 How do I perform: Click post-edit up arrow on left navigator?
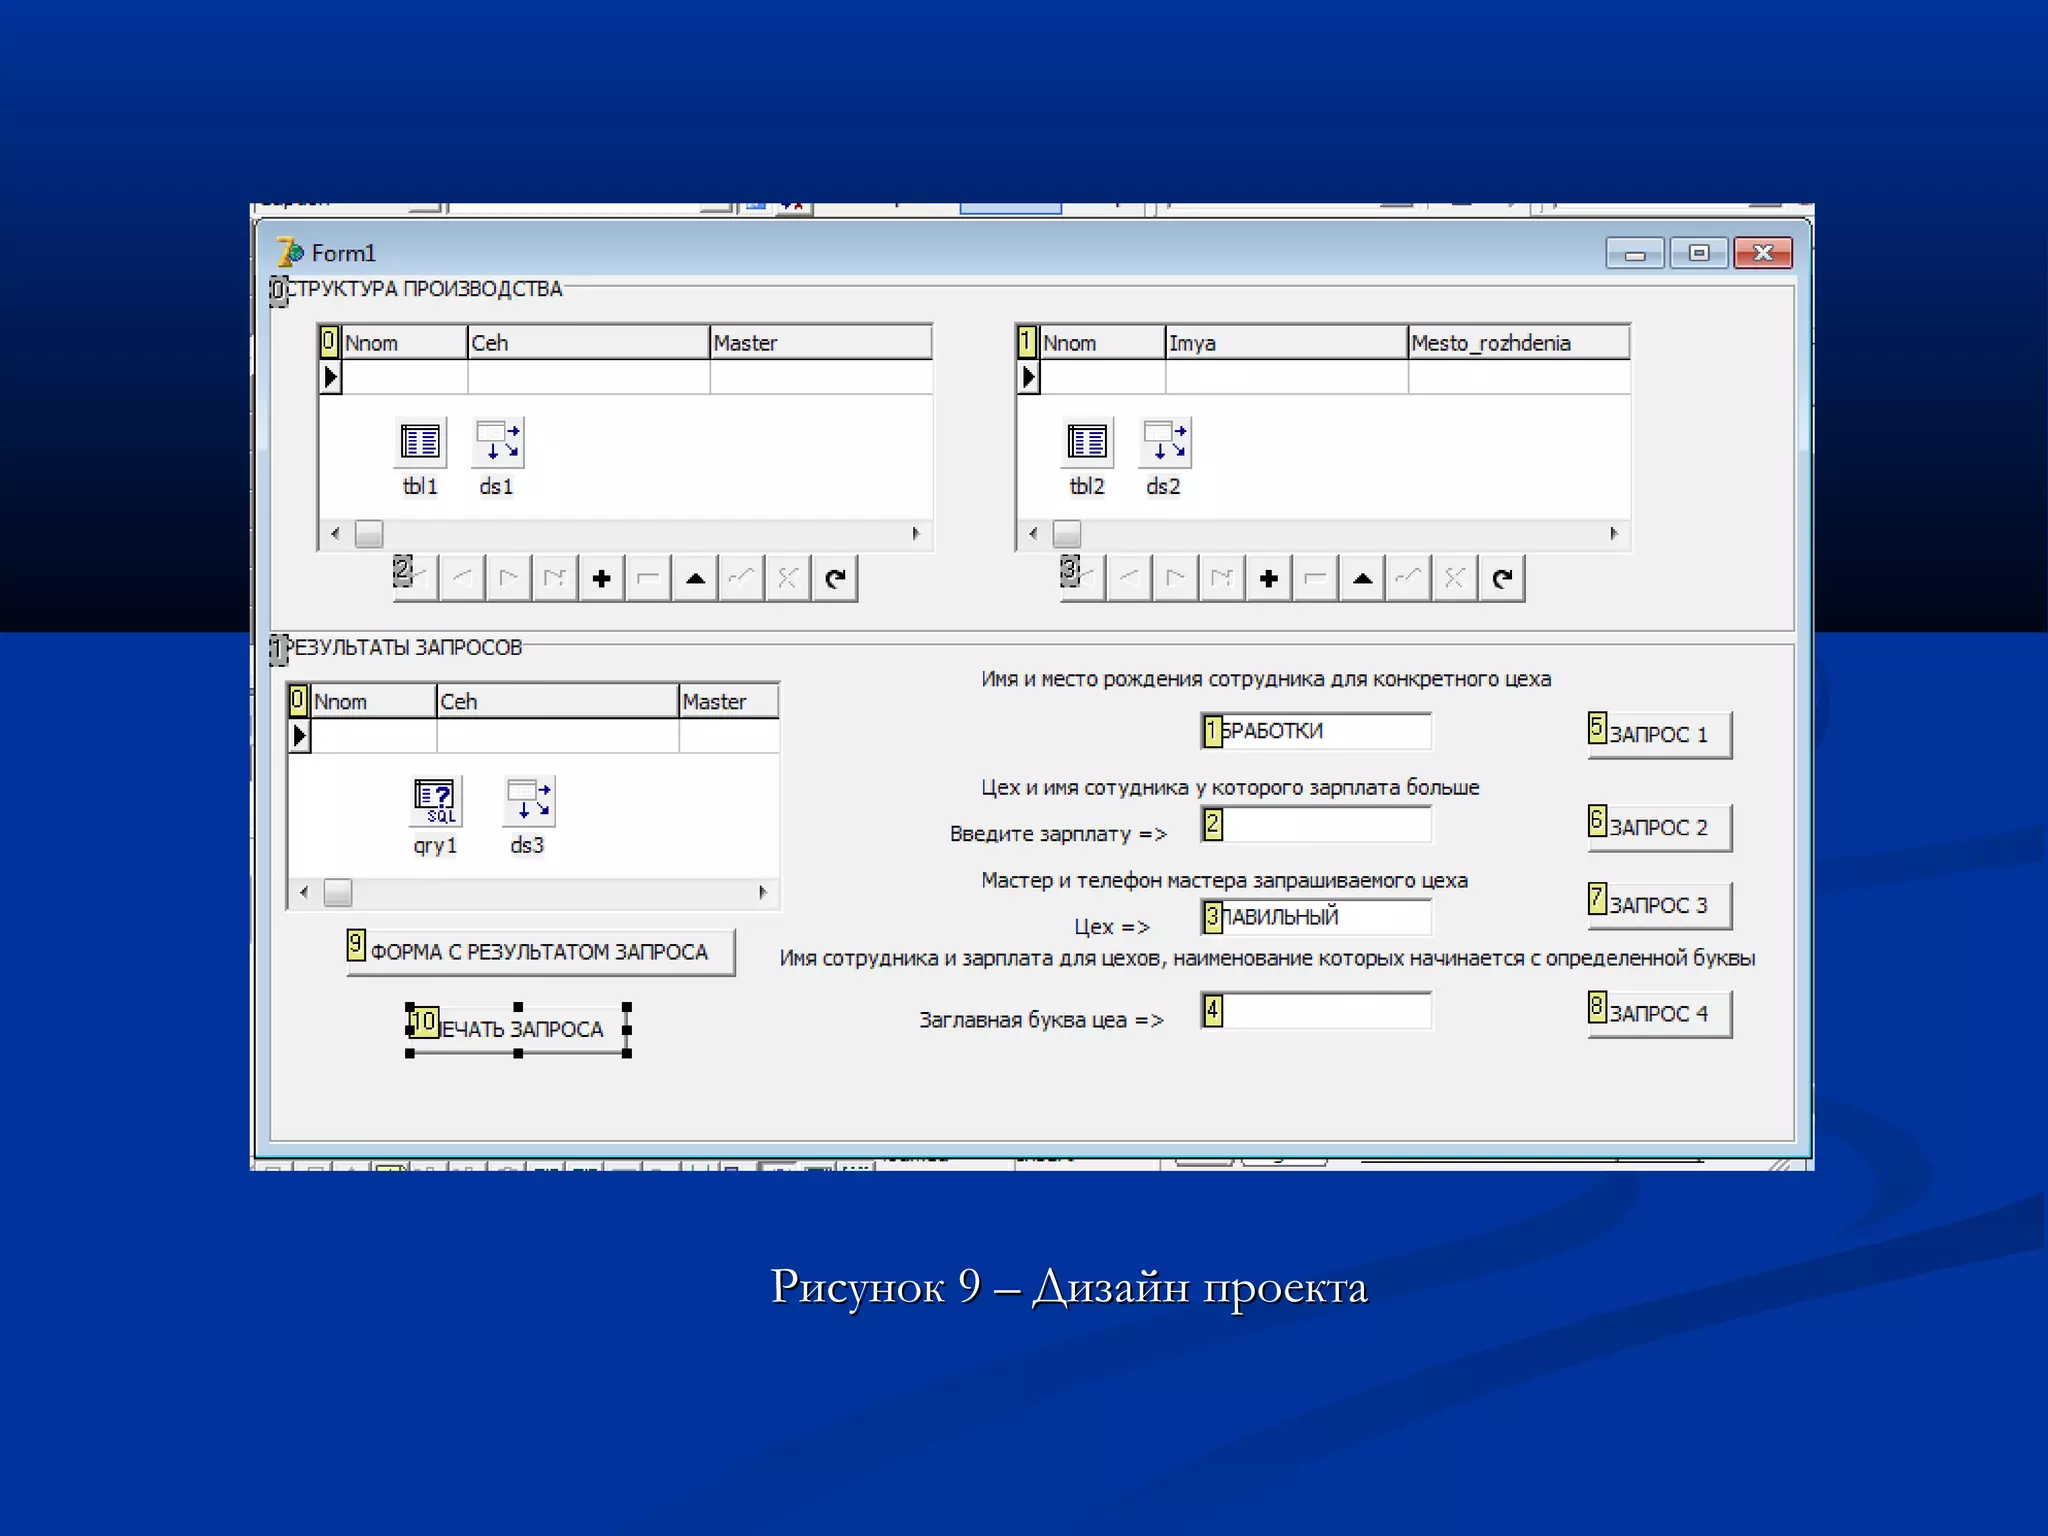695,578
